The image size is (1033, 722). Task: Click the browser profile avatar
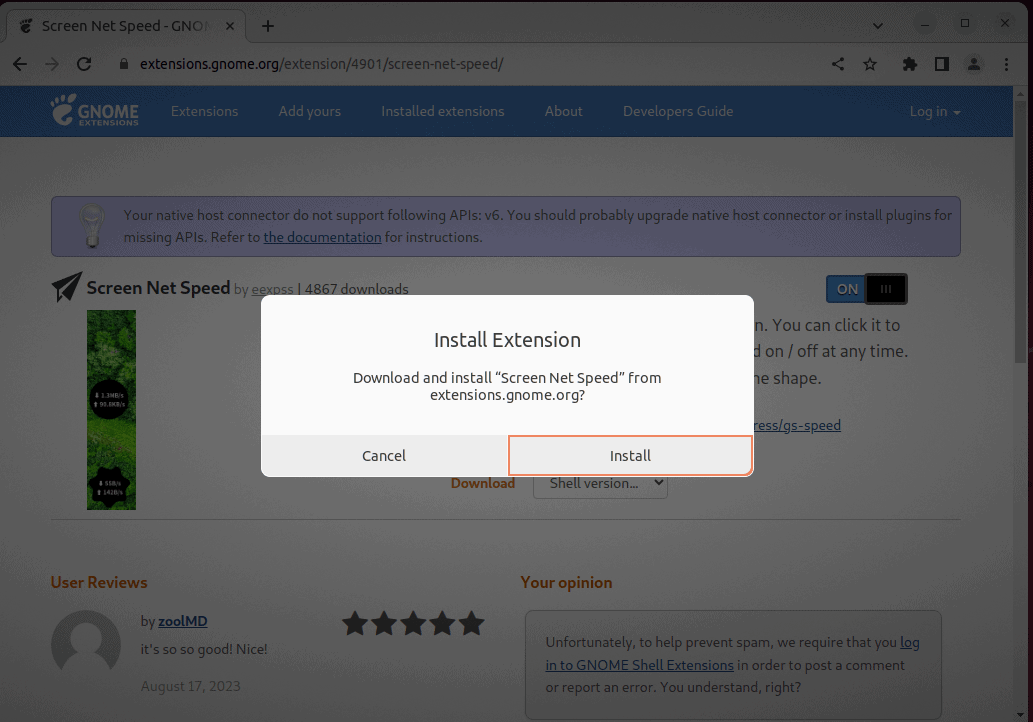pyautogui.click(x=973, y=62)
